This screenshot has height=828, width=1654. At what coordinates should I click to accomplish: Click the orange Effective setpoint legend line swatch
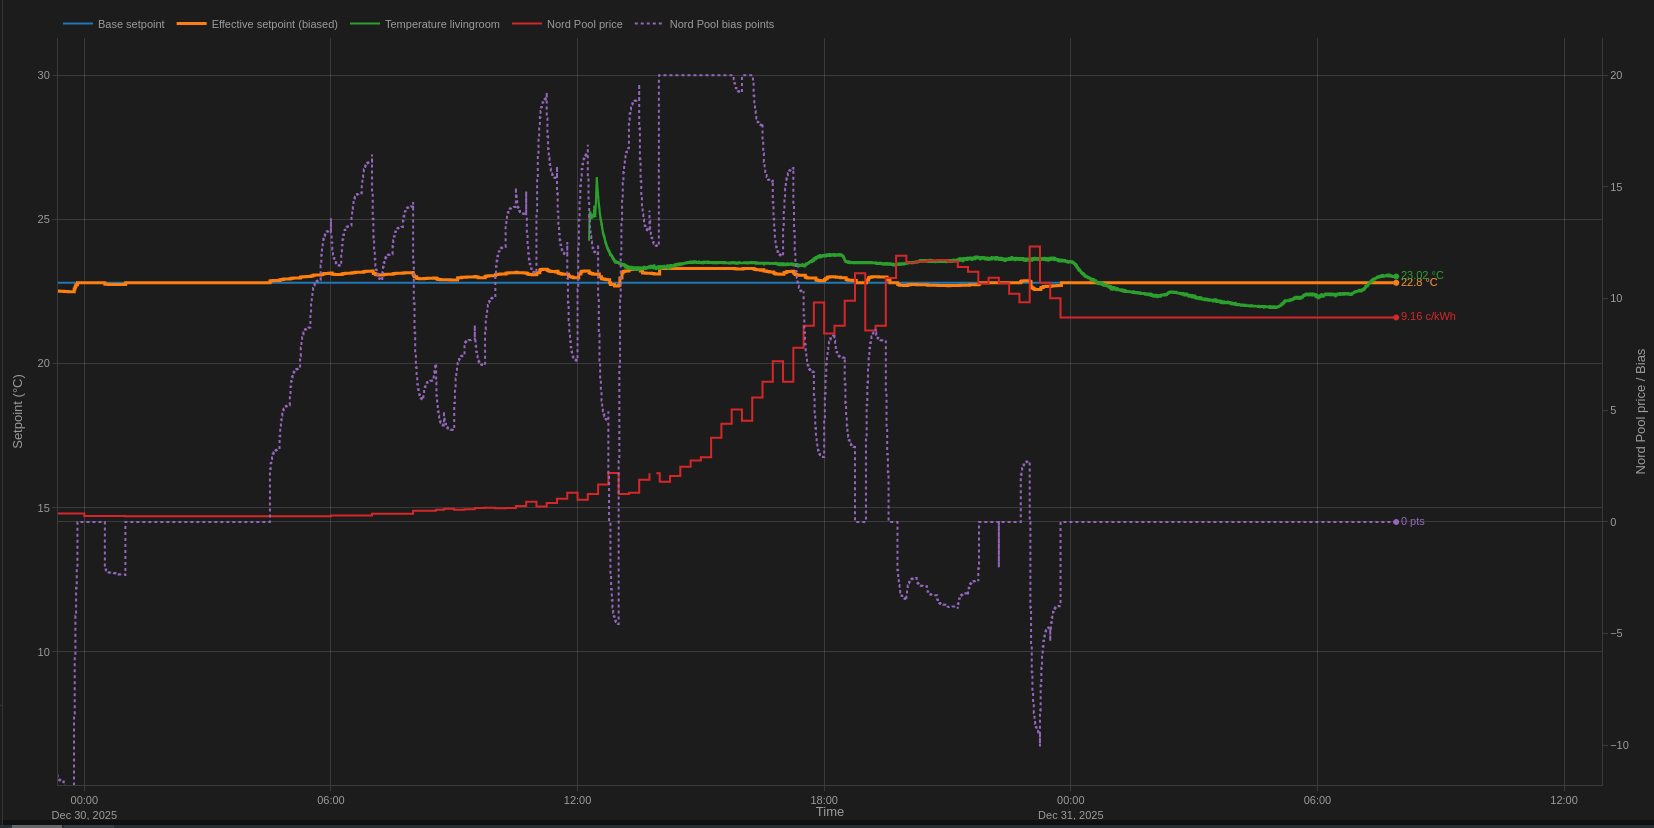pos(192,24)
